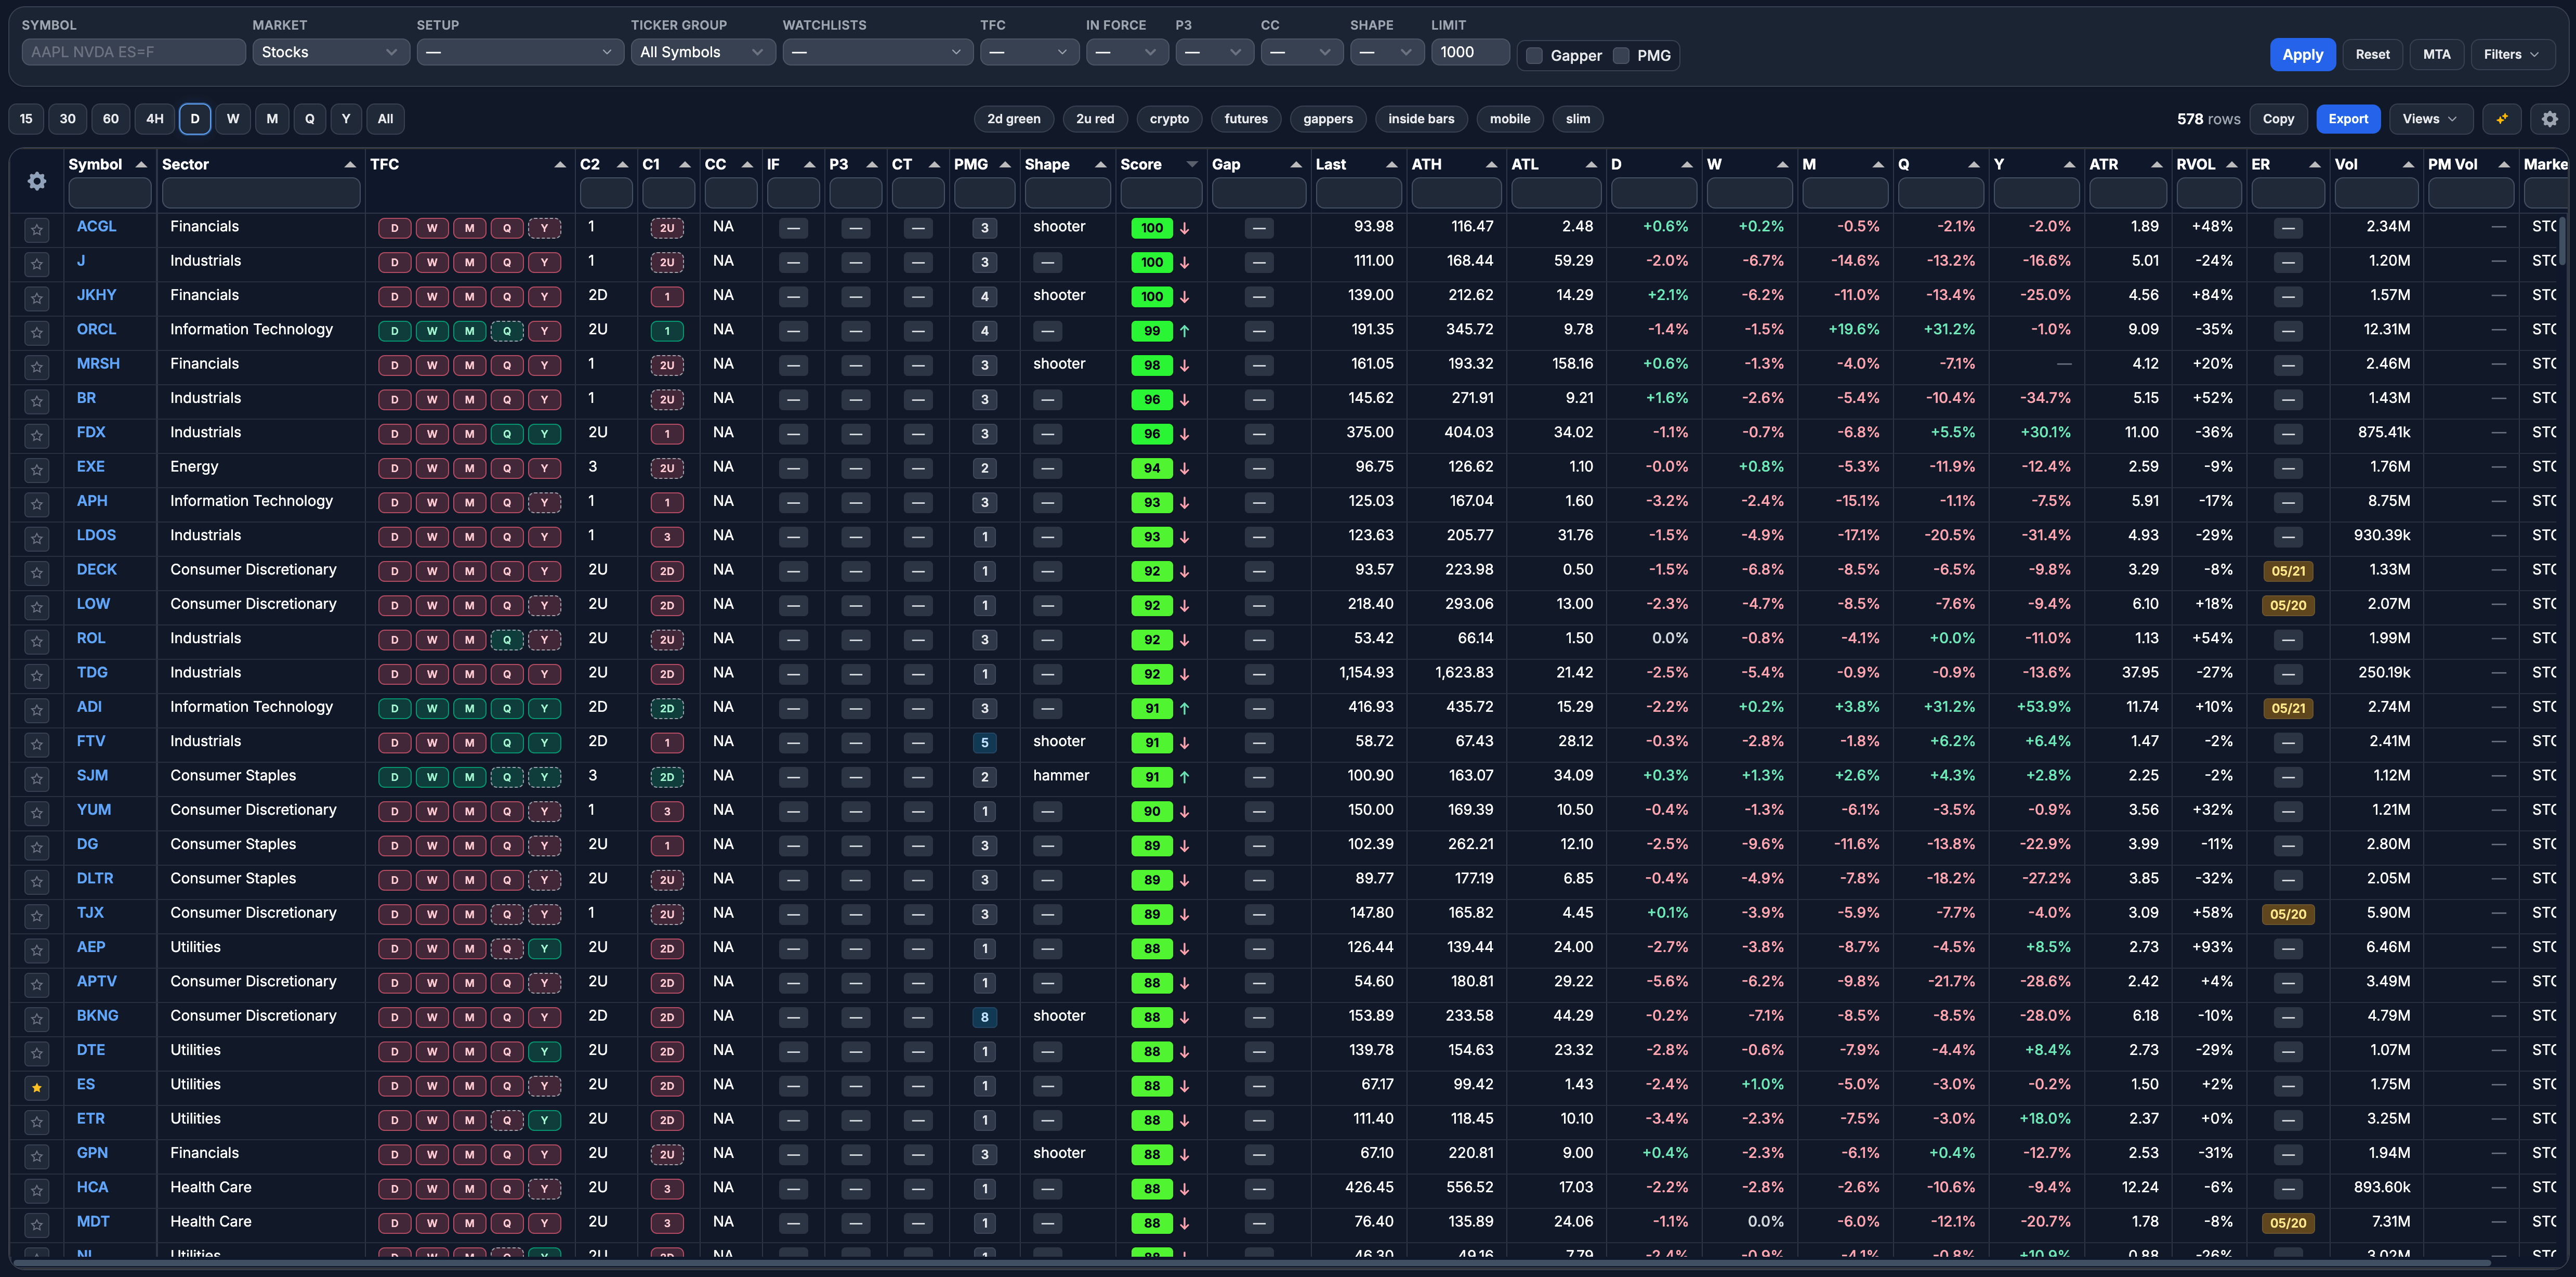Sort by RVOL column arrow
The image size is (2576, 1277).
click(2231, 164)
